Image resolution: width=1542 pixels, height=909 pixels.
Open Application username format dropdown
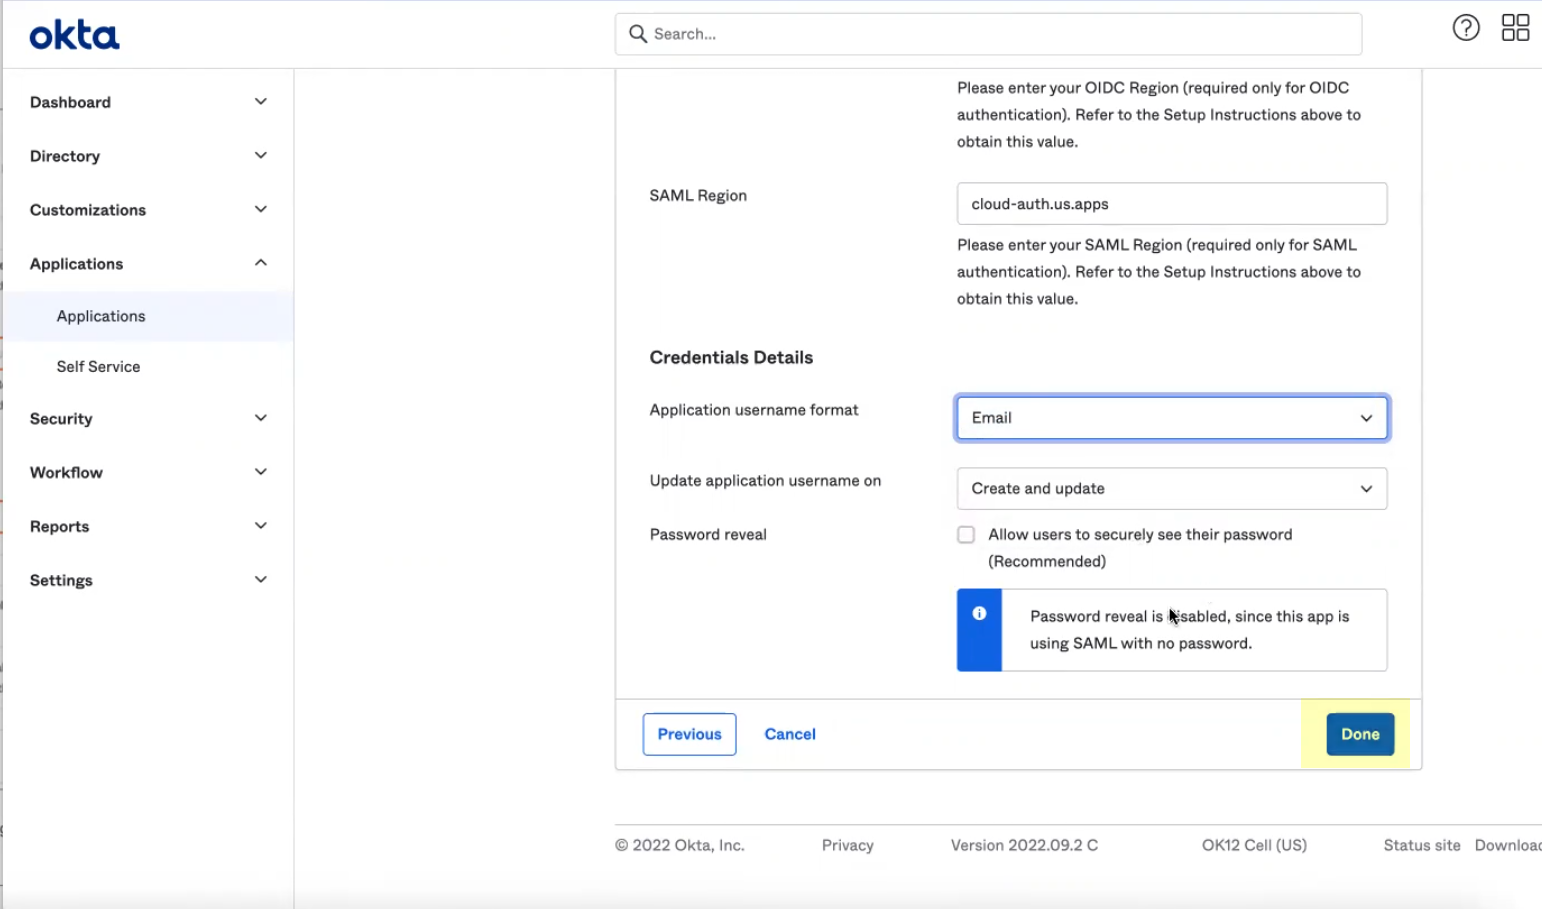(x=1171, y=418)
